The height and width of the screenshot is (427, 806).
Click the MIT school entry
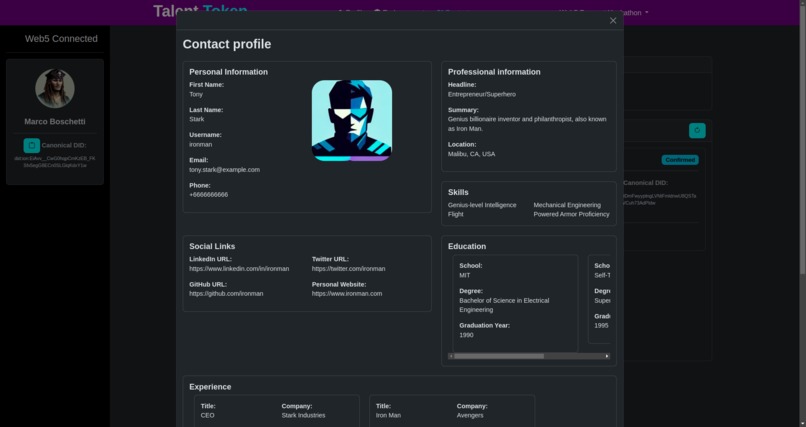coord(465,275)
